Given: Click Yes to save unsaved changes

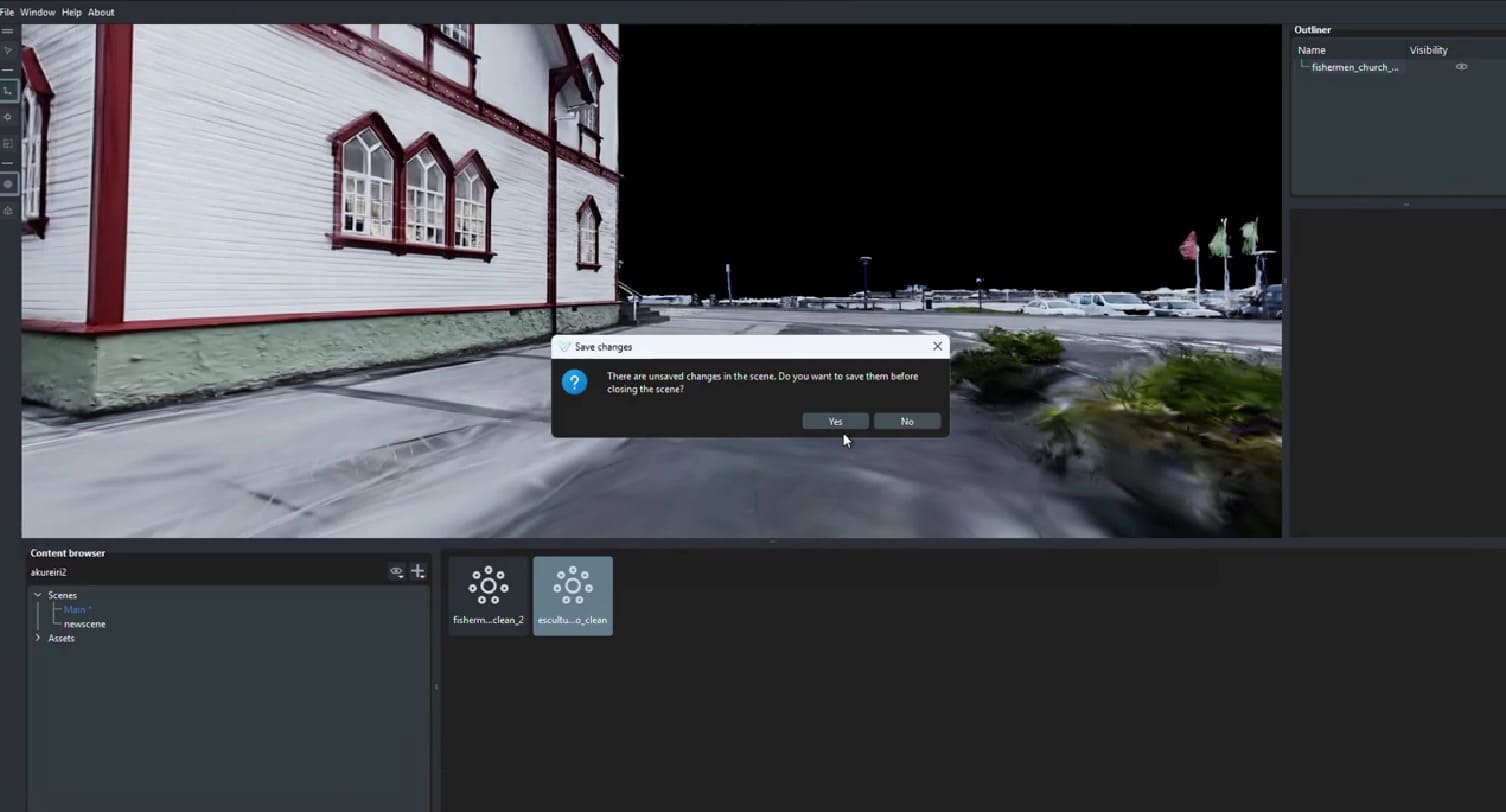Looking at the screenshot, I should tap(835, 421).
